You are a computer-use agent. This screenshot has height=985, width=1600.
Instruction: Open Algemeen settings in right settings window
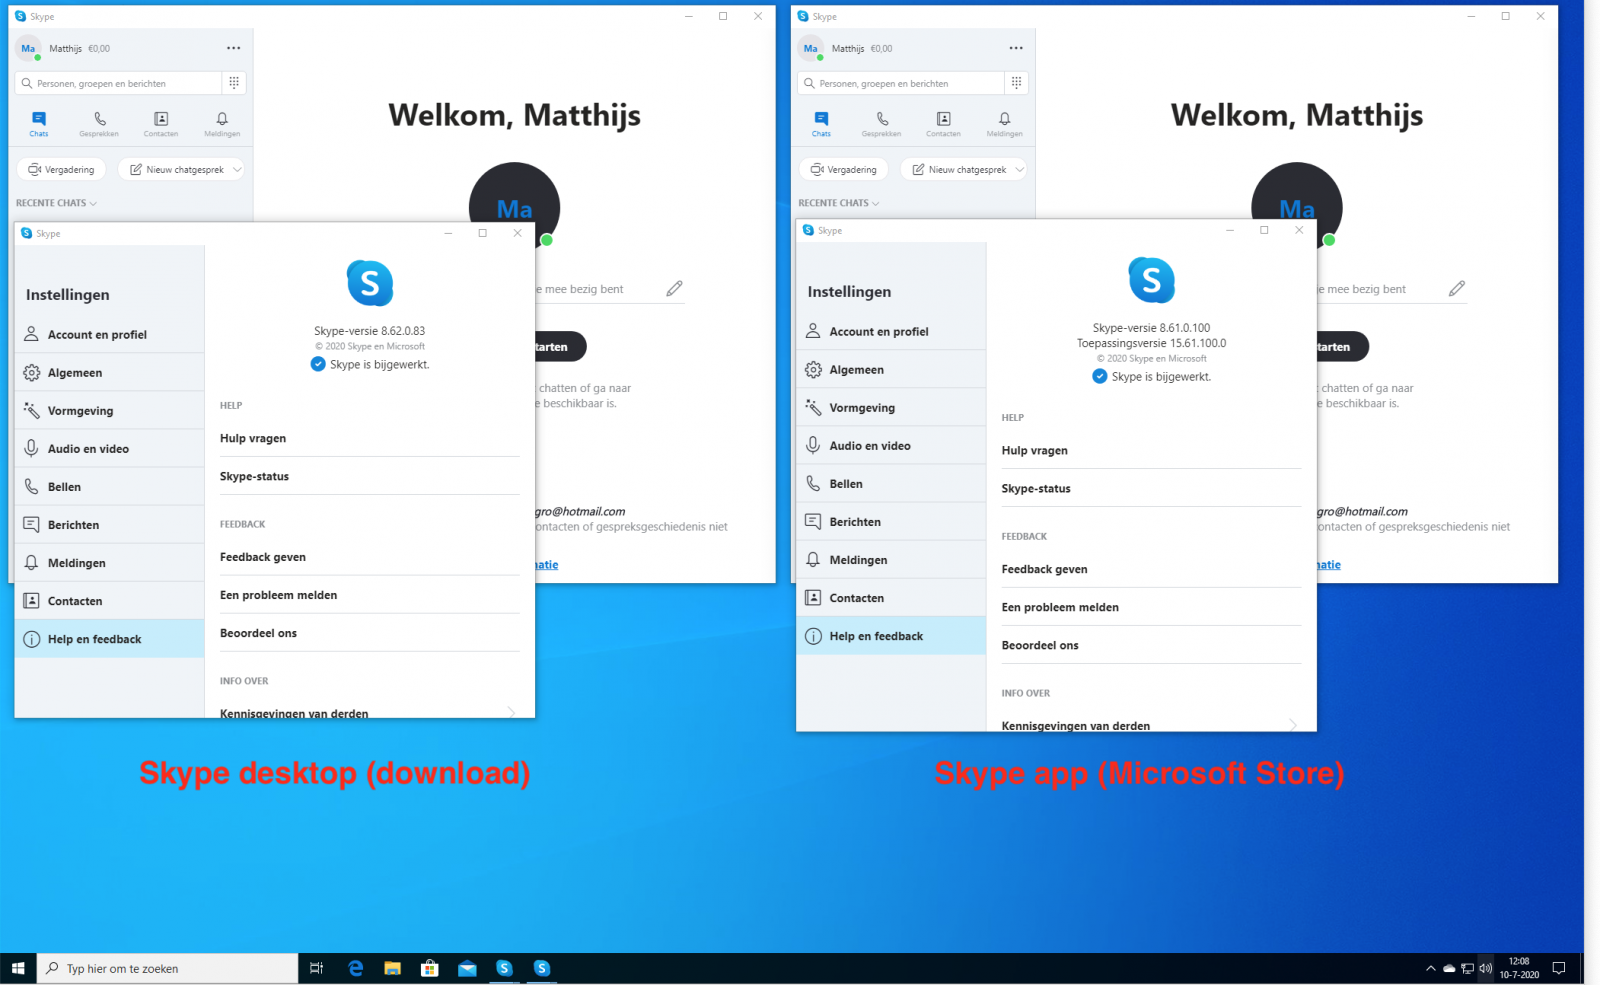pyautogui.click(x=856, y=370)
